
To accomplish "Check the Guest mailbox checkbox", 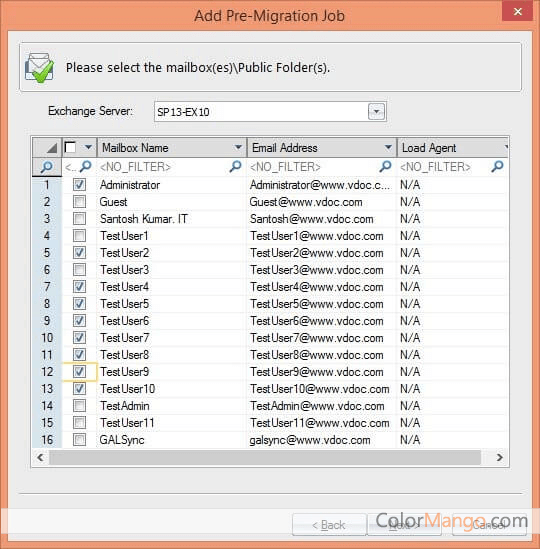I will (x=79, y=202).
